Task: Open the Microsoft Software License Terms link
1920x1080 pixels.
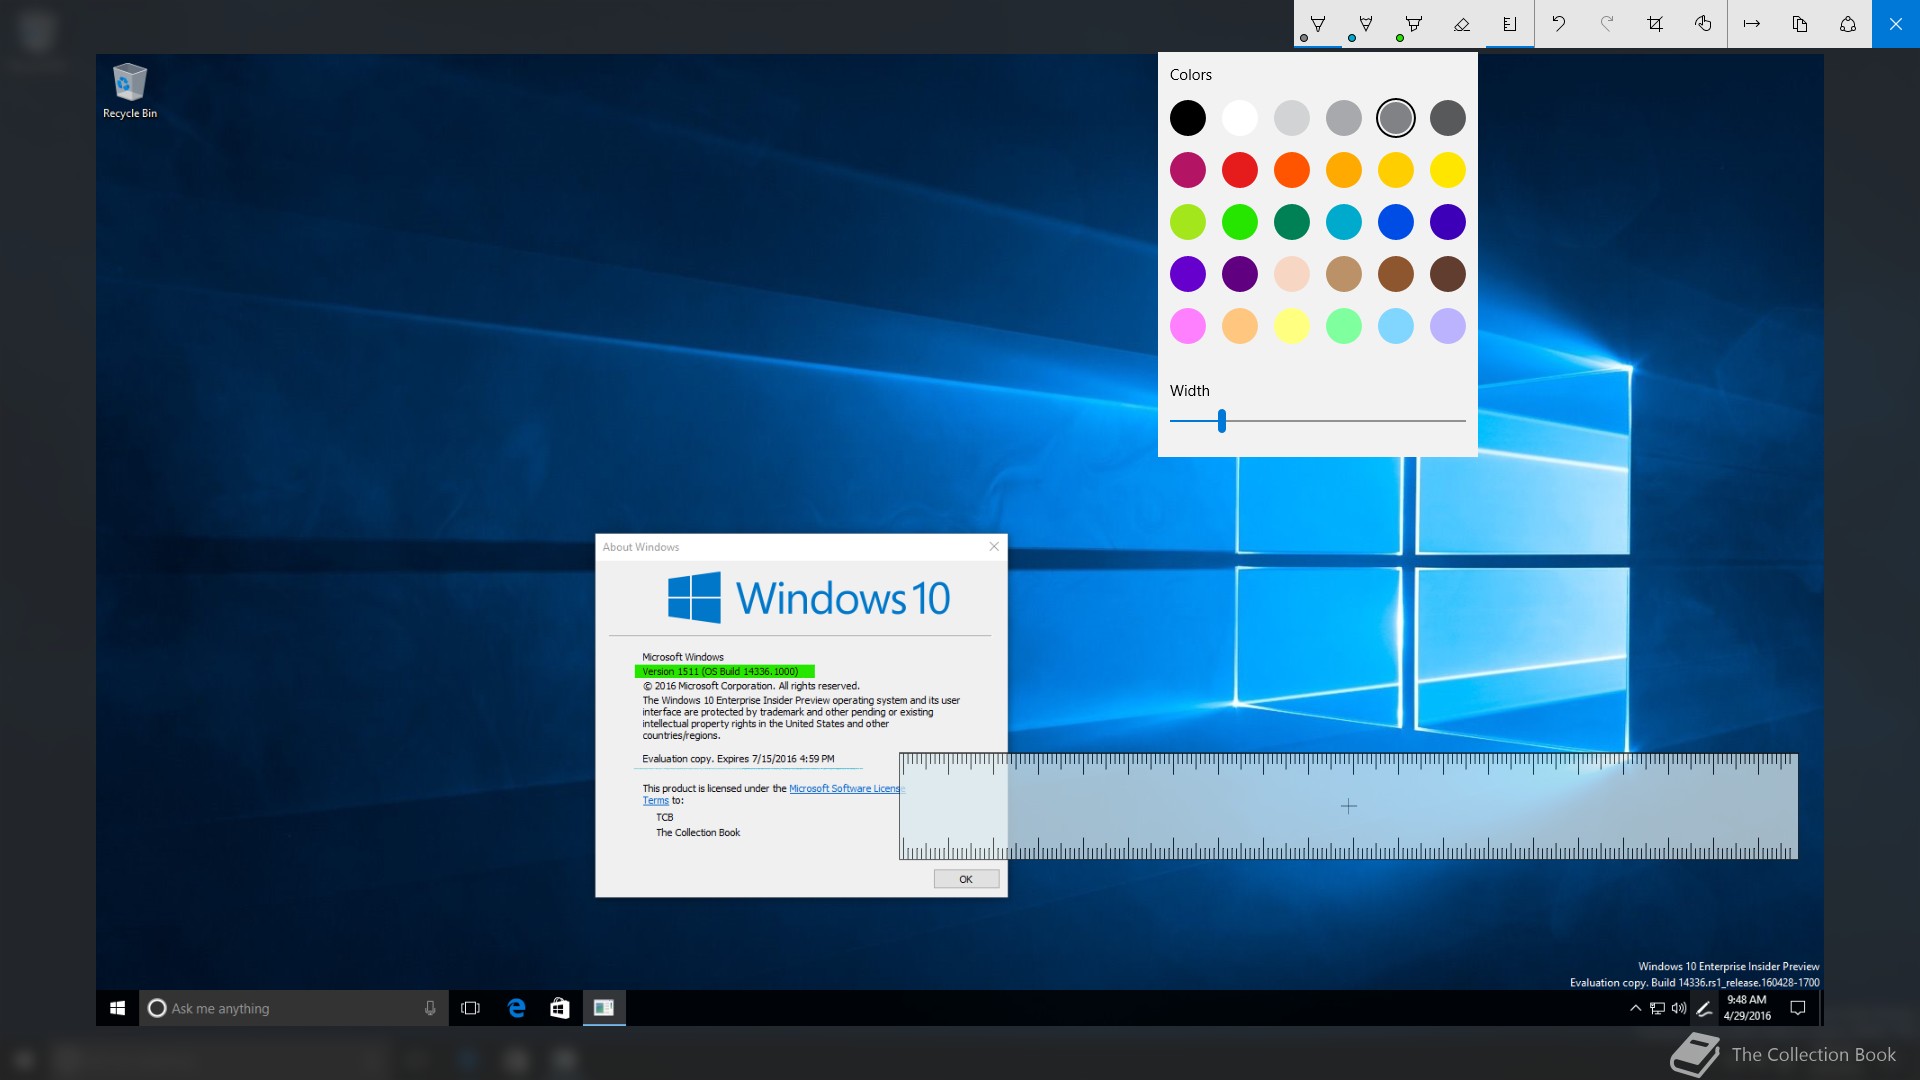Action: click(845, 789)
